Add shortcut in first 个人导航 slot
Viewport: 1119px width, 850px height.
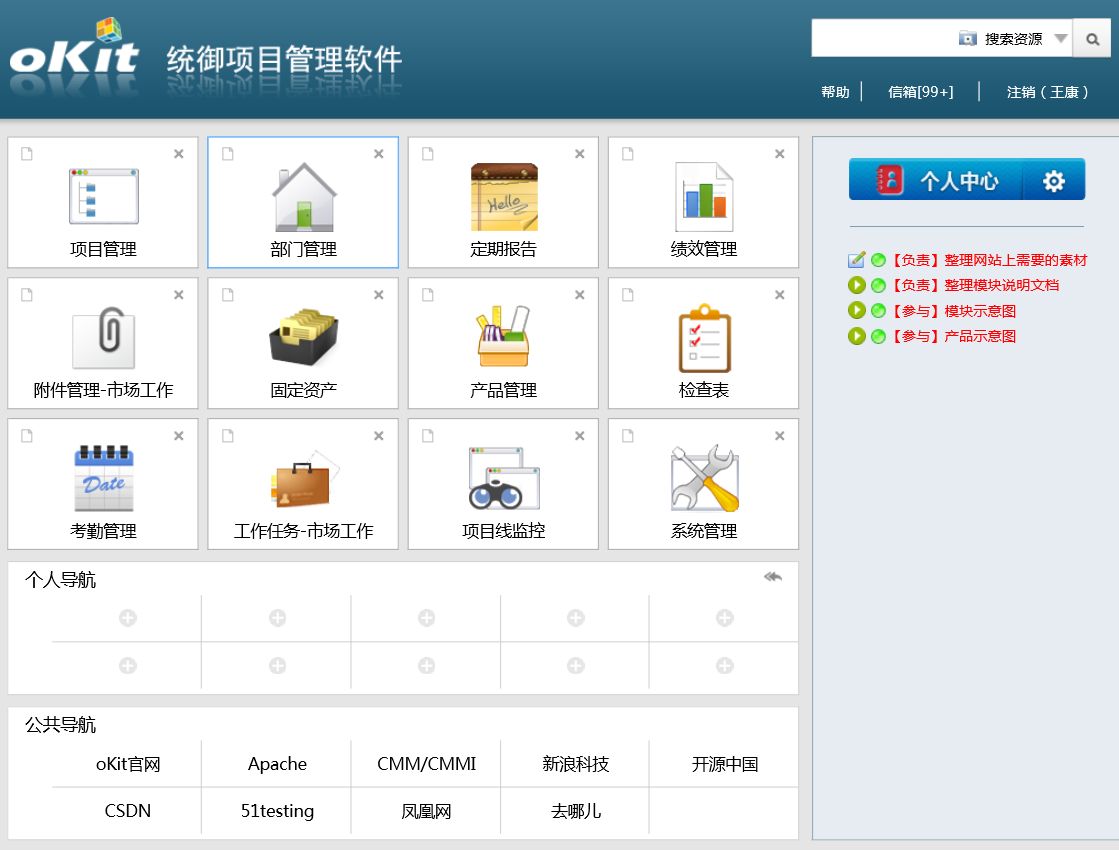click(128, 618)
